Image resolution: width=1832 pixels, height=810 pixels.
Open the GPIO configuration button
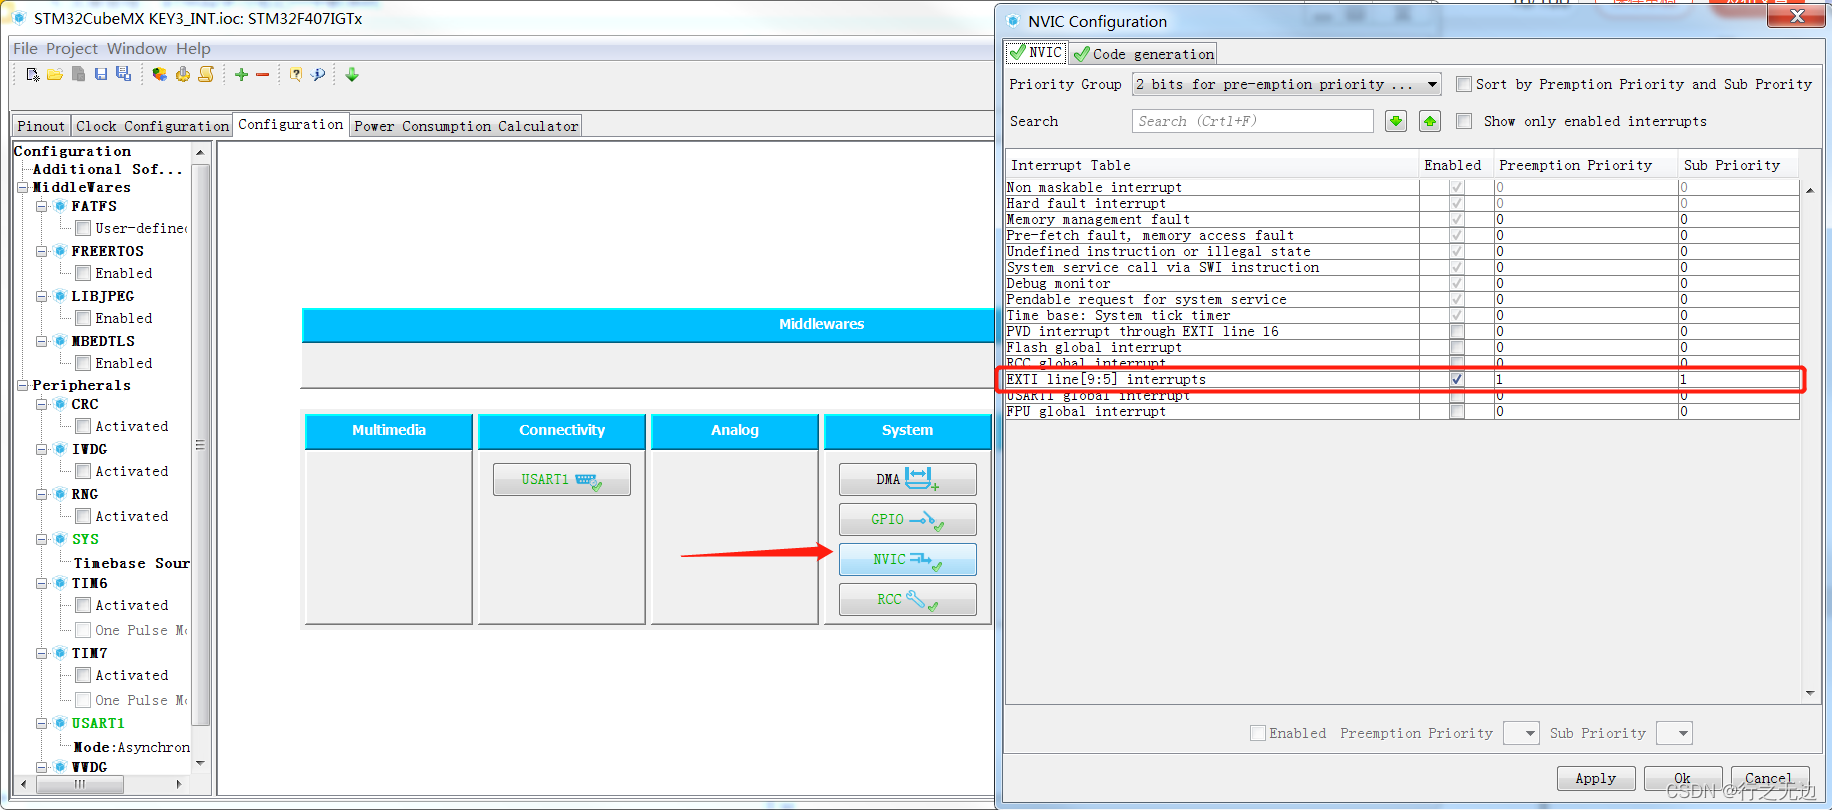tap(908, 519)
